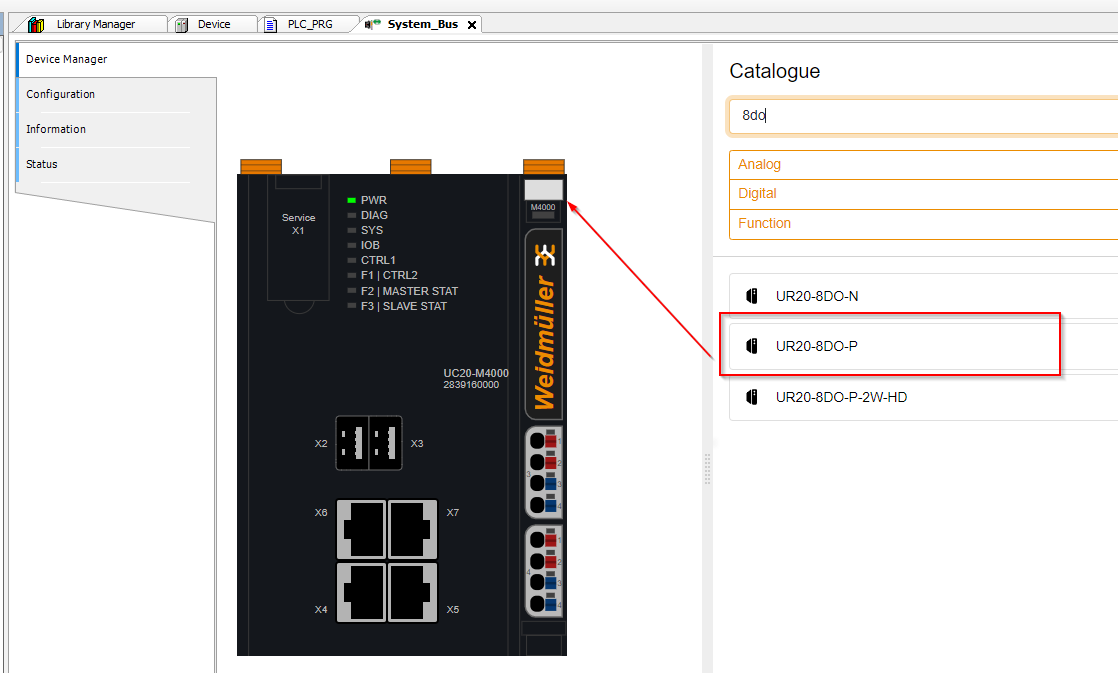Expand the Function catalogue category
This screenshot has height=673, width=1118.
[923, 224]
